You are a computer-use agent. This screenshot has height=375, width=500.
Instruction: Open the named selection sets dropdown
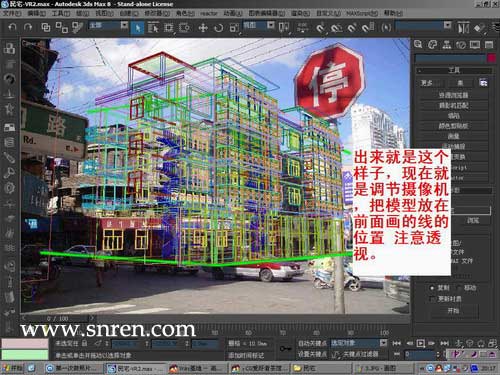424,25
